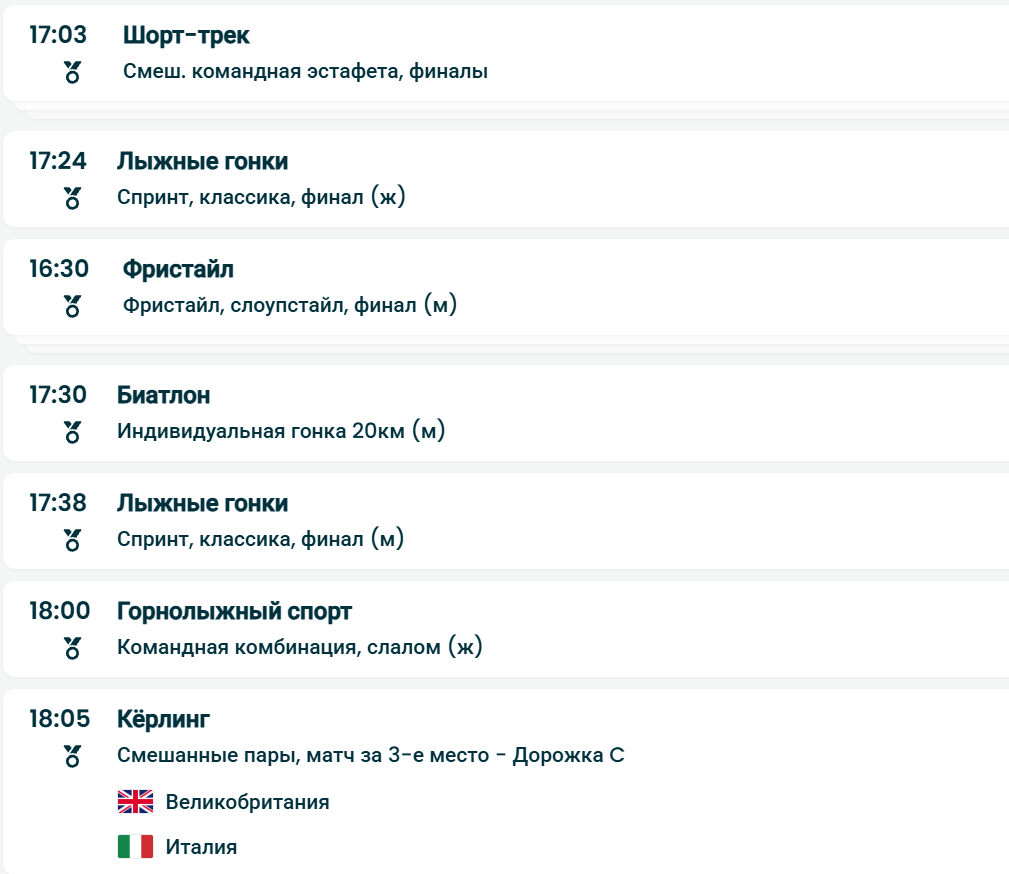
Task: Click Италия team name
Action: 201,847
